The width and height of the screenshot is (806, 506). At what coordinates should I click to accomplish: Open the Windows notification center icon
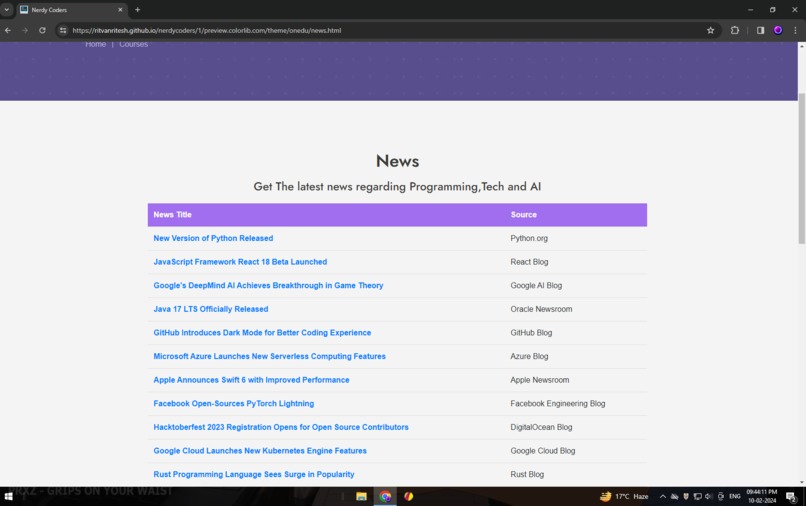pyautogui.click(x=791, y=496)
